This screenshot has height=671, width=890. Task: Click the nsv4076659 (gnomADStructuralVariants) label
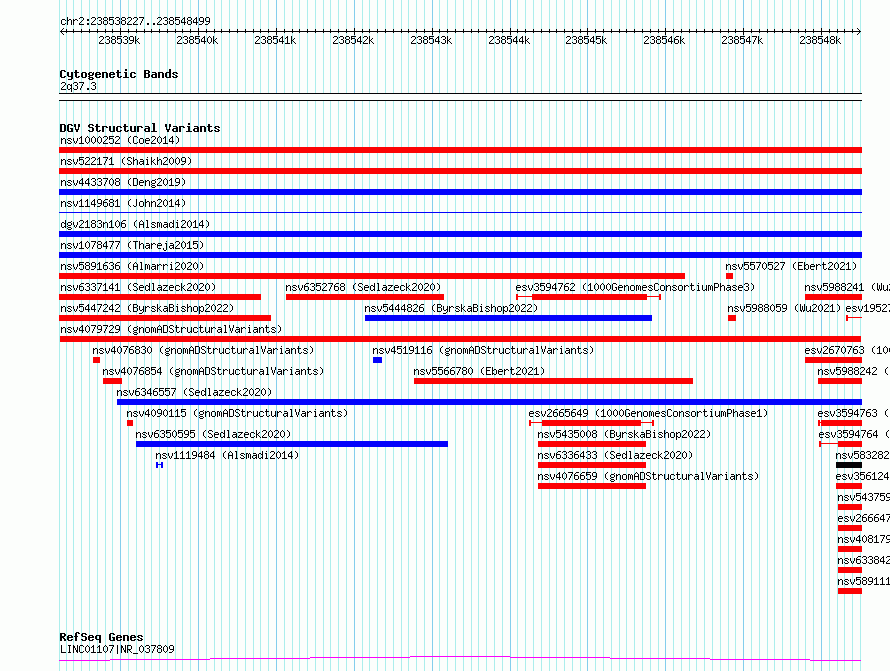point(648,476)
